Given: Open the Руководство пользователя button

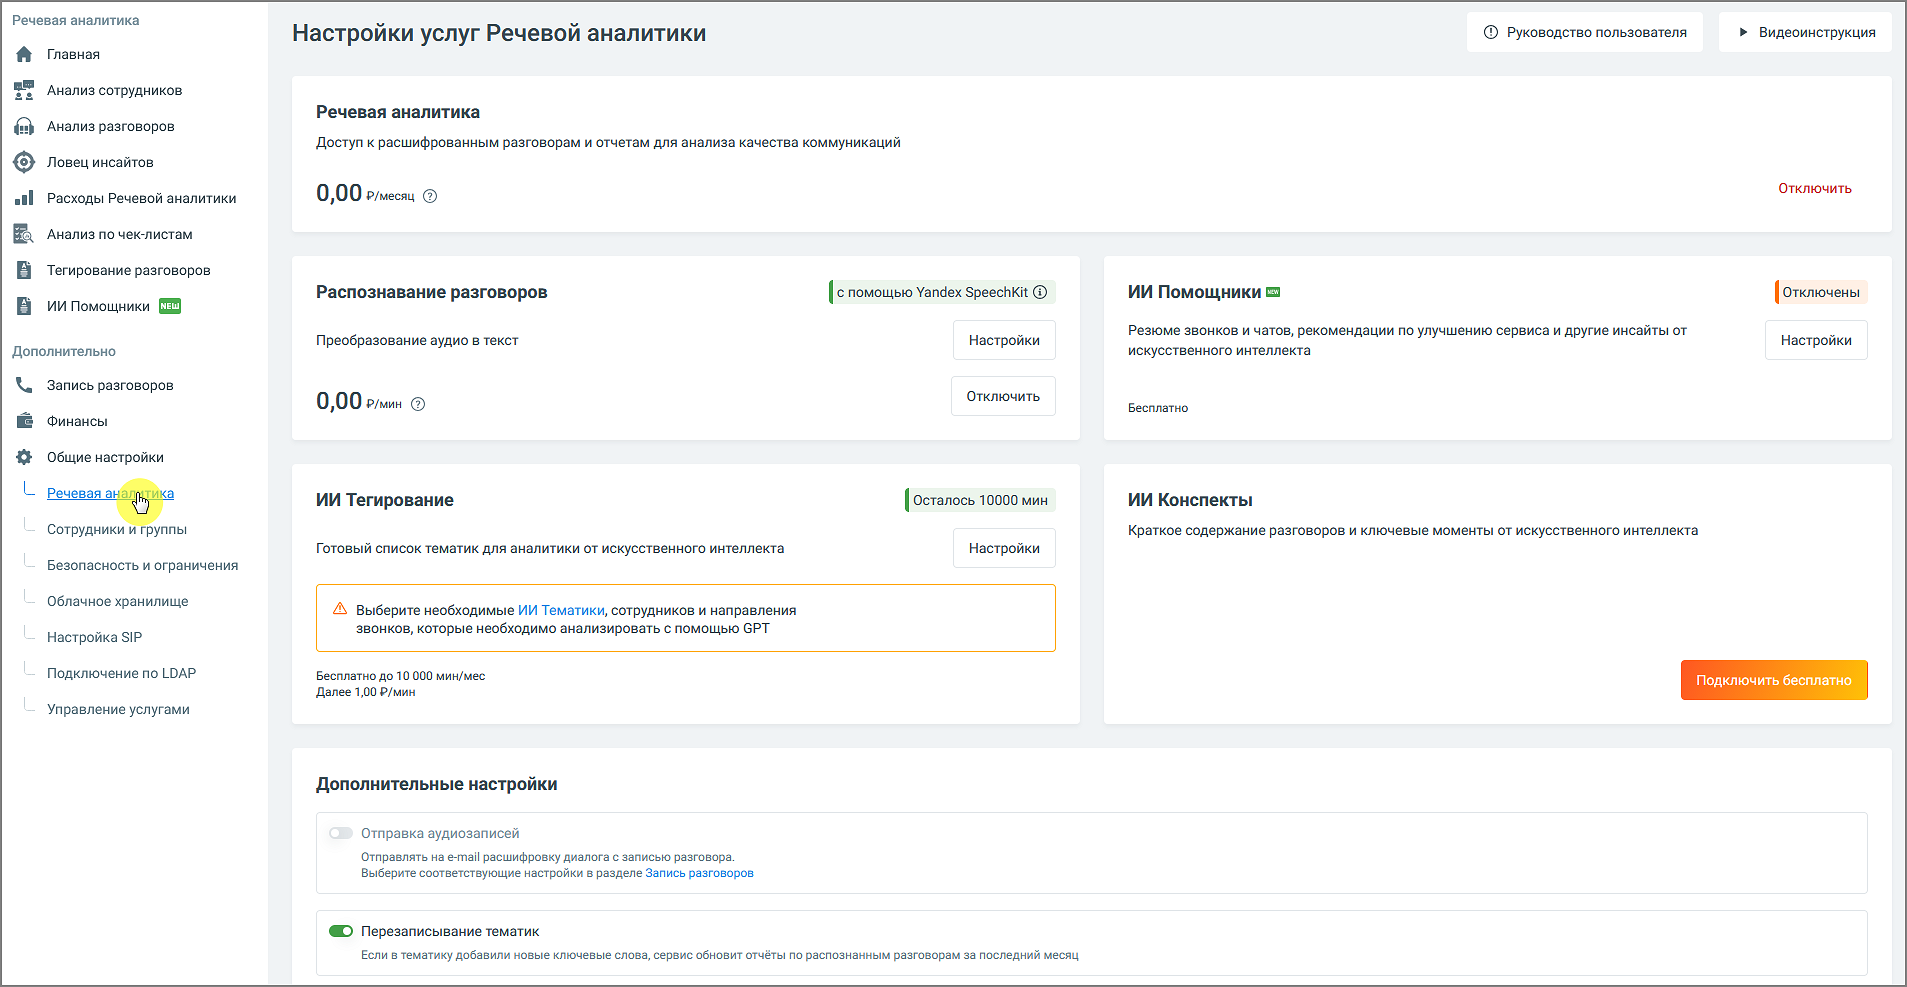Looking at the screenshot, I should click(x=1585, y=32).
